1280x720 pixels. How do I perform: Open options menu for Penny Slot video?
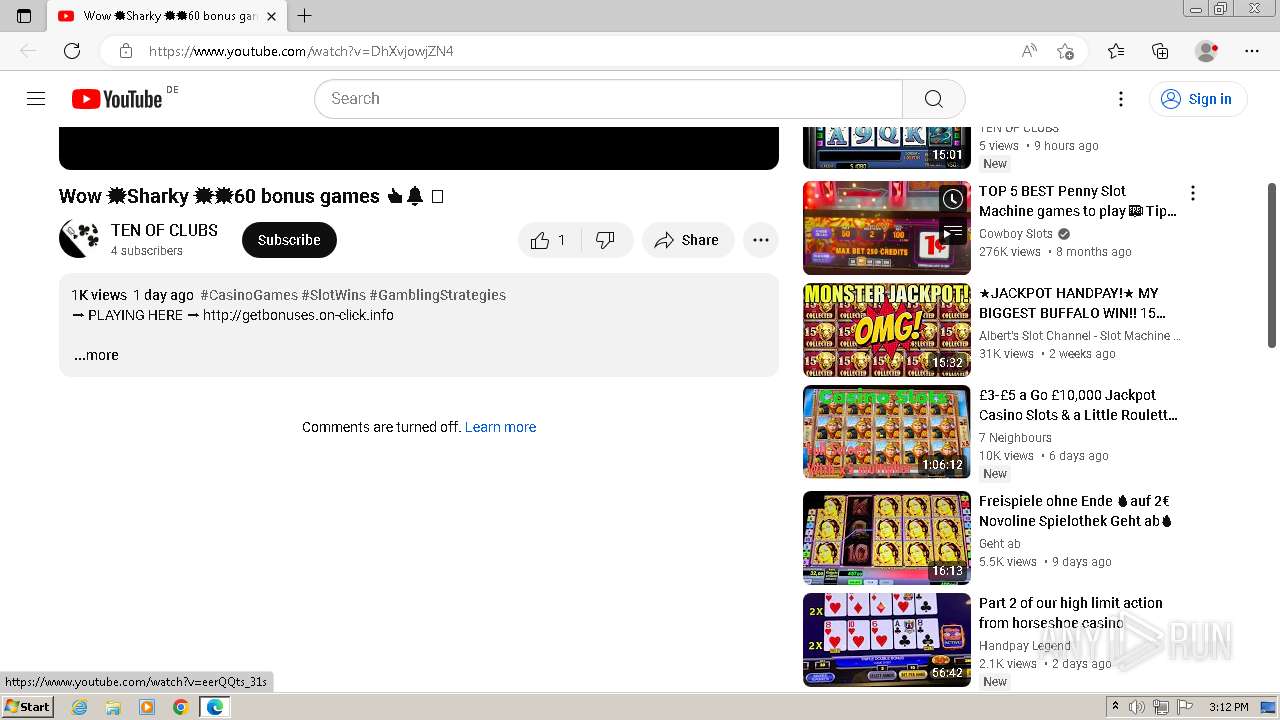click(1192, 193)
